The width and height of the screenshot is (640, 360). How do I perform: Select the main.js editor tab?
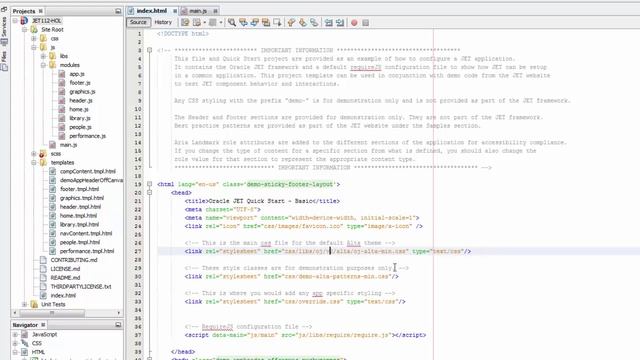198,11
